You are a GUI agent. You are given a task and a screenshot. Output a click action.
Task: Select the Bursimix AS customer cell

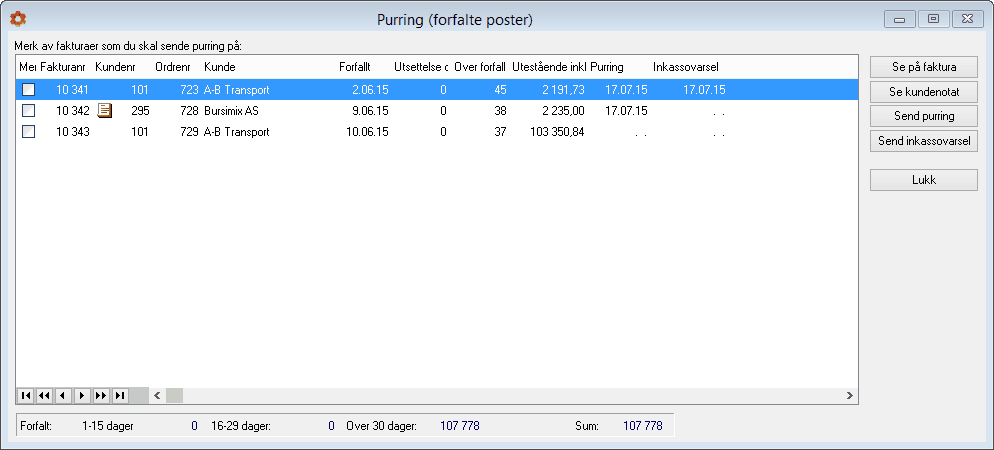(x=231, y=111)
